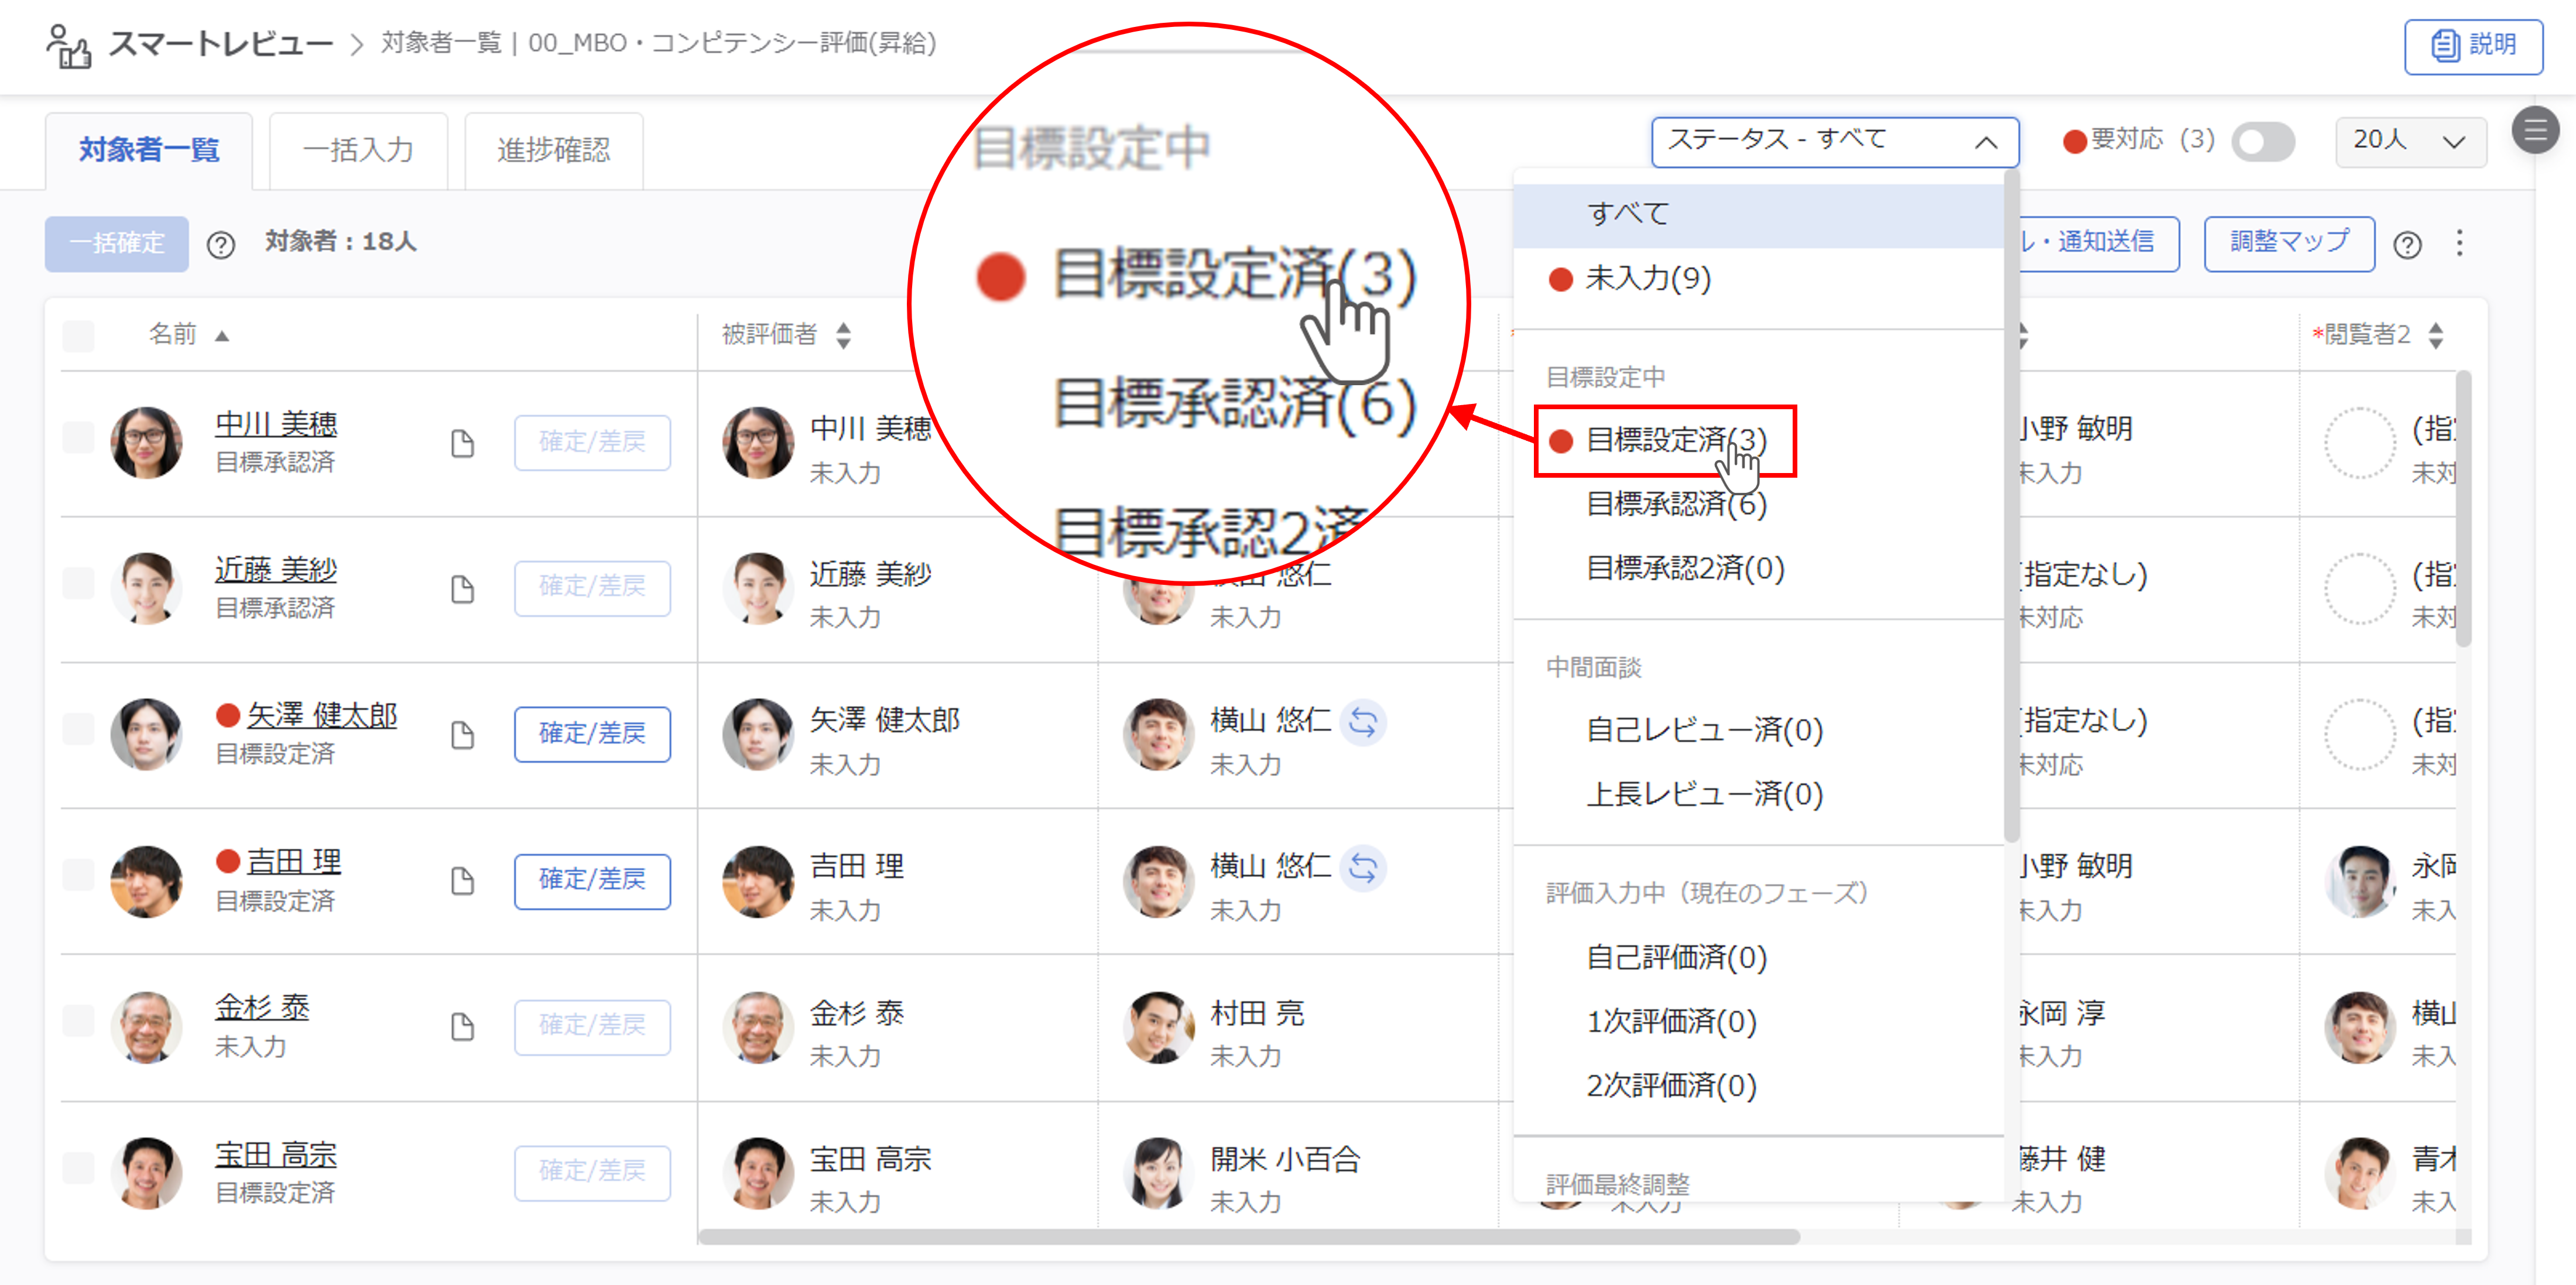Click document icon in 吉田 理 row
Image resolution: width=2576 pixels, height=1285 pixels.
click(x=462, y=881)
